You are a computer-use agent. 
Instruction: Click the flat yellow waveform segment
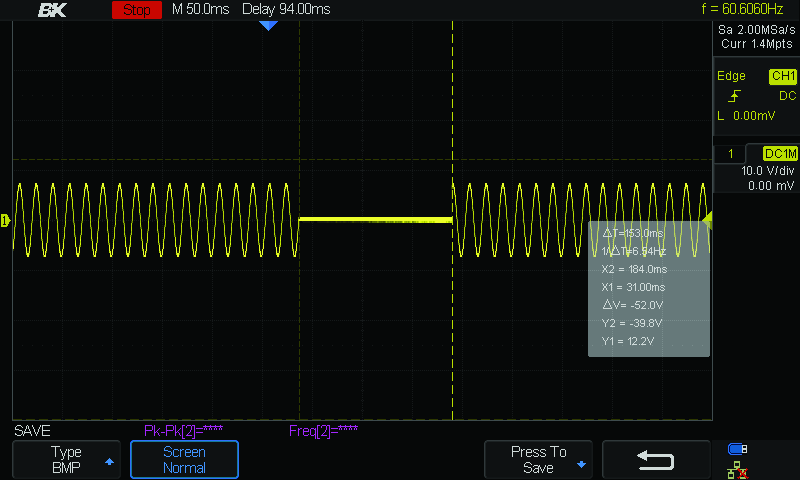tap(376, 219)
